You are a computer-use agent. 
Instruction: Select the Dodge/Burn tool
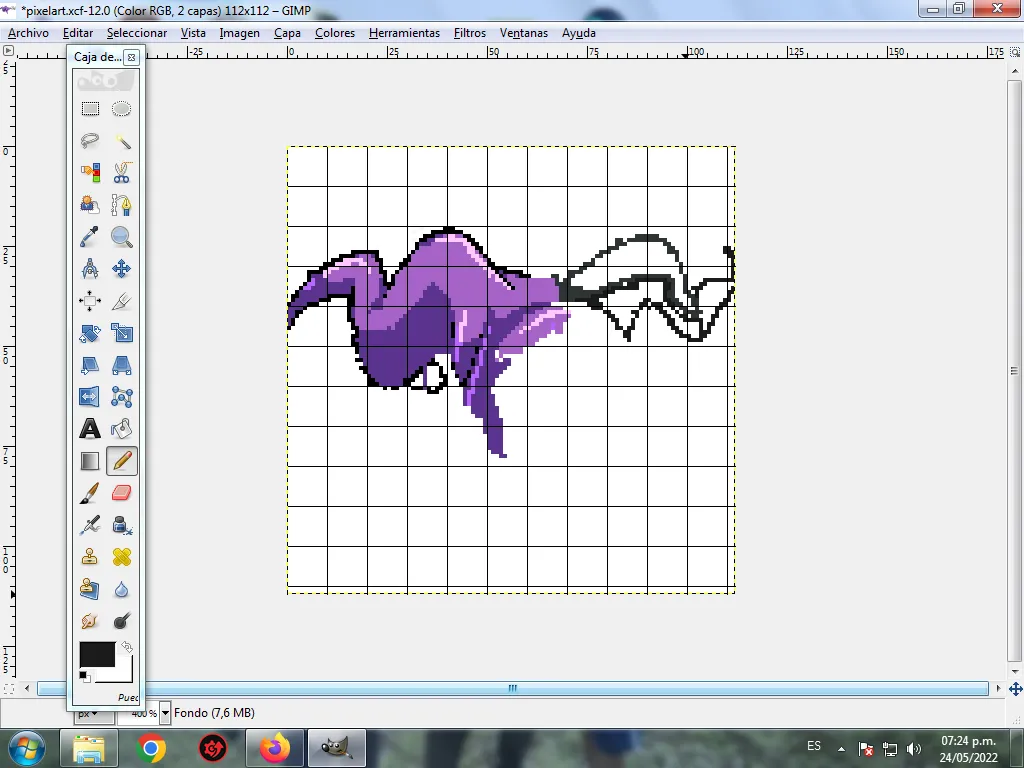[x=121, y=621]
